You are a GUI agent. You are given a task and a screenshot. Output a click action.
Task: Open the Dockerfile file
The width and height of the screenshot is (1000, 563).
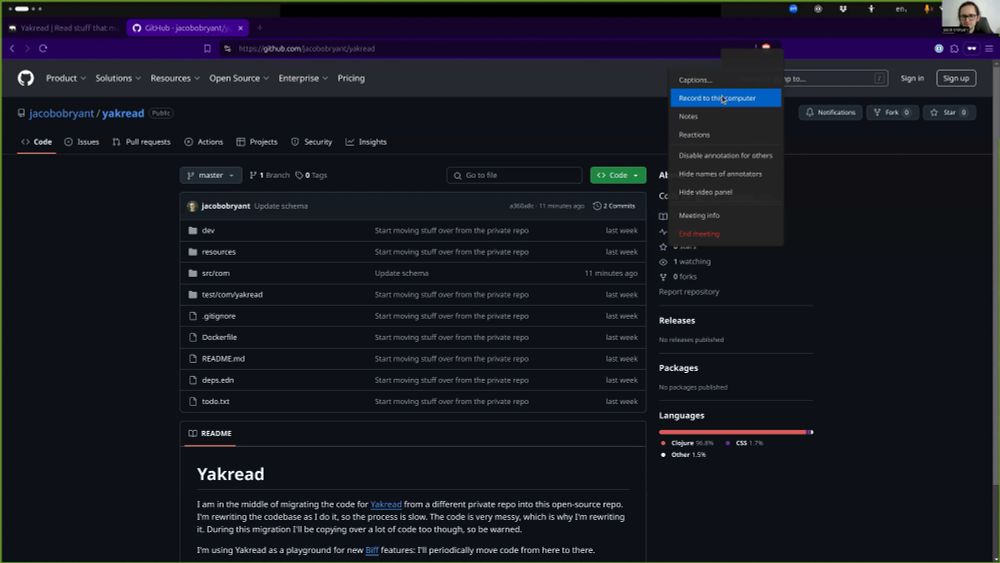(x=219, y=337)
